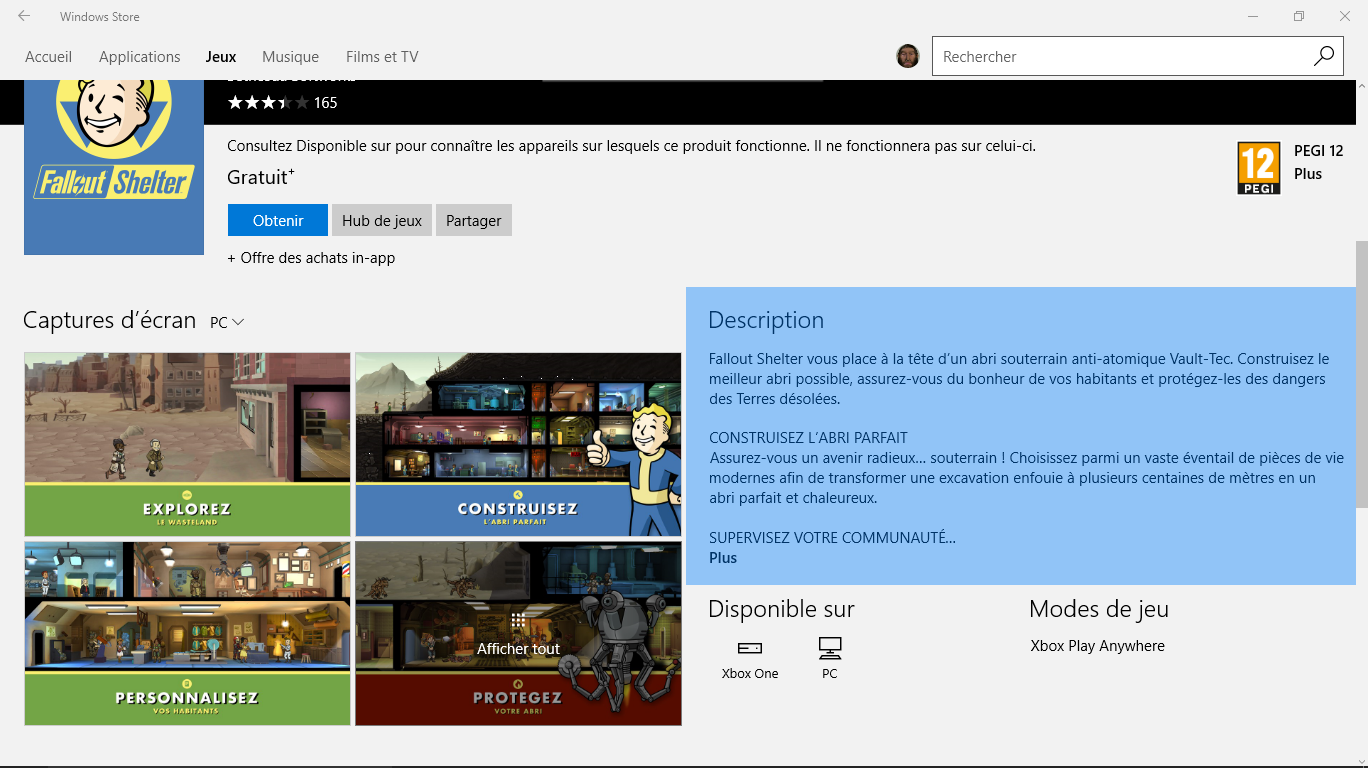Open the Construisez screenshot
The height and width of the screenshot is (768, 1368).
pyautogui.click(x=518, y=444)
